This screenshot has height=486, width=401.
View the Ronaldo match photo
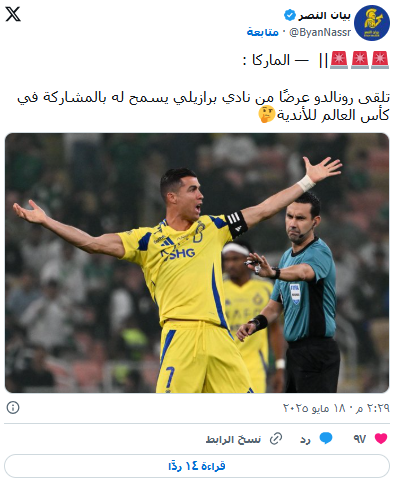[197, 263]
